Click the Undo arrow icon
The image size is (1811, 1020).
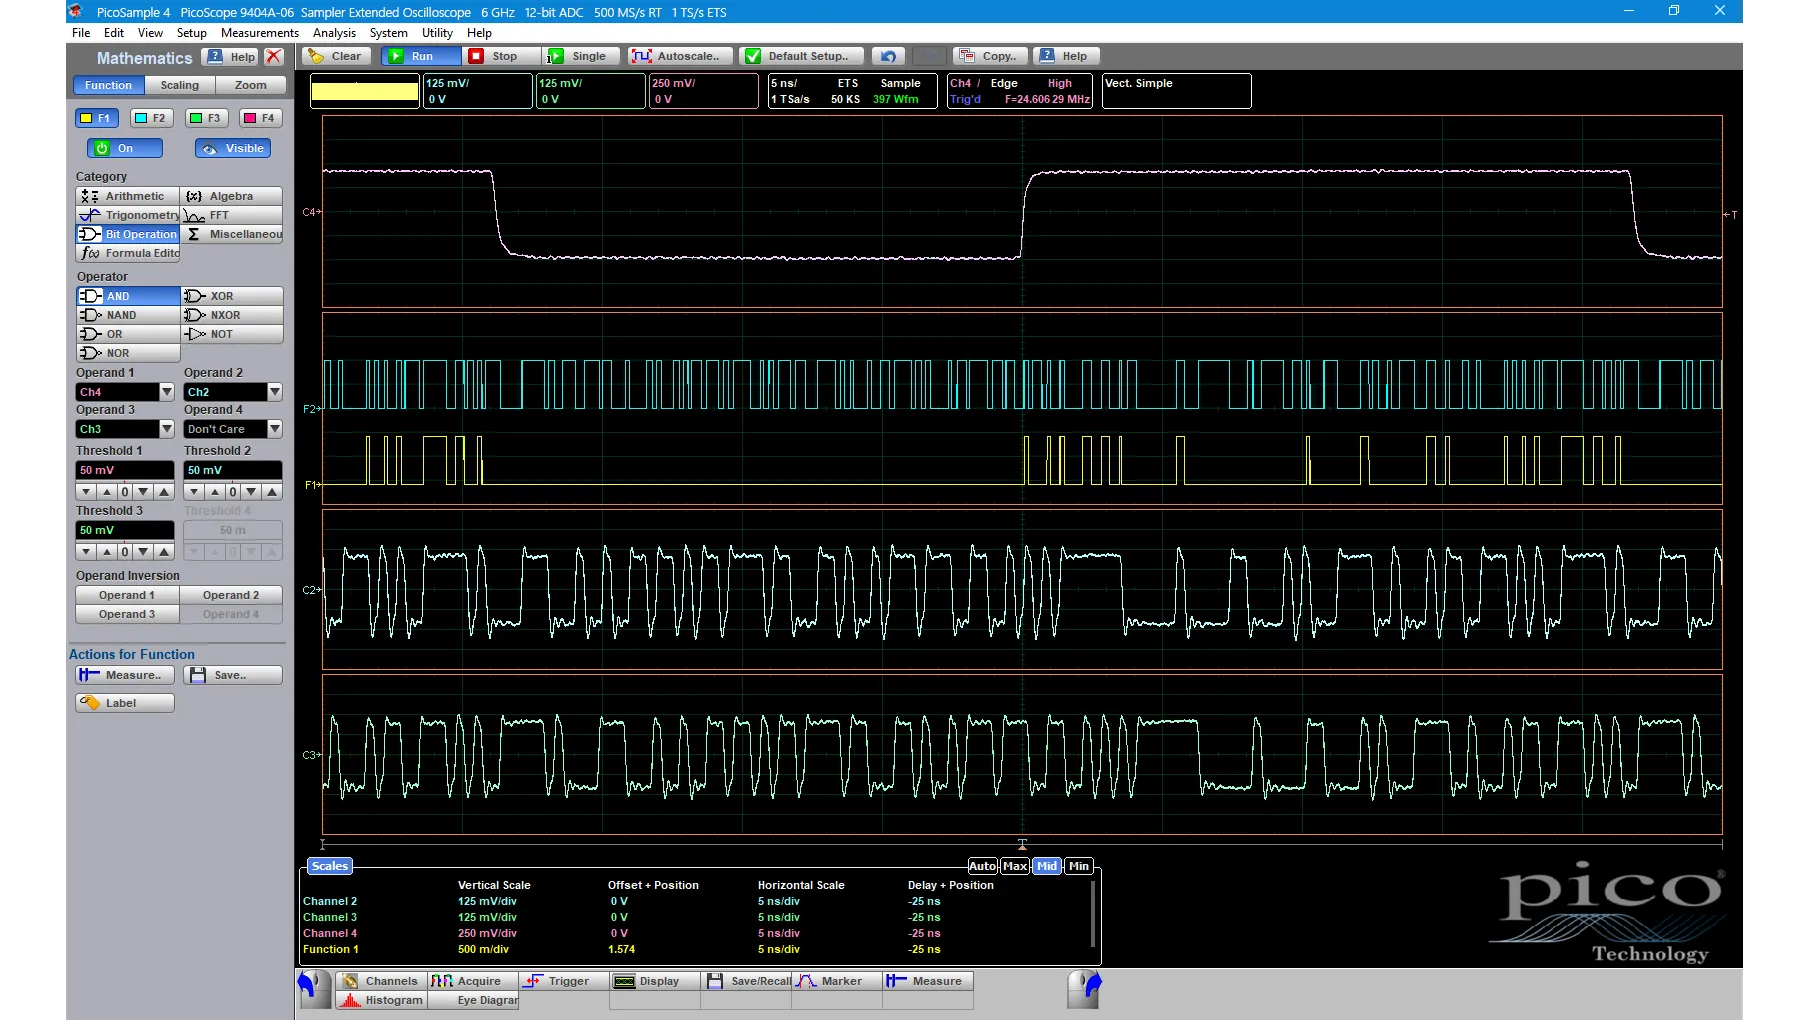point(888,56)
